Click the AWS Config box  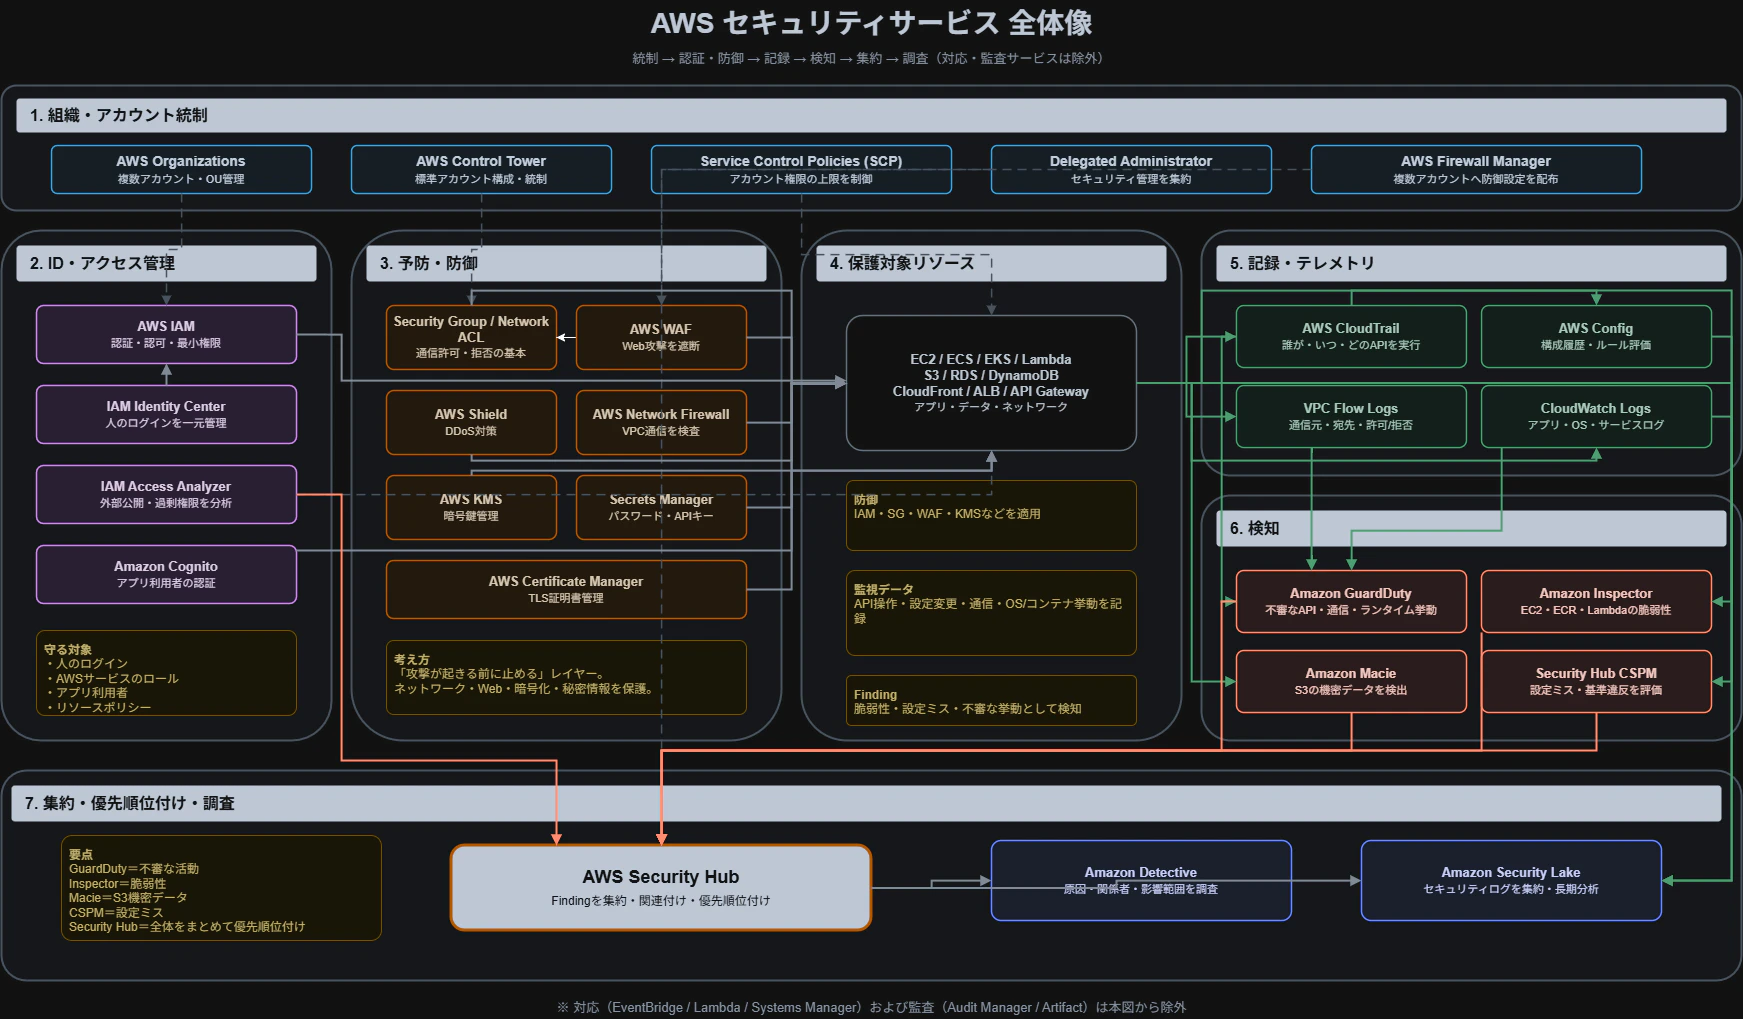click(x=1596, y=336)
